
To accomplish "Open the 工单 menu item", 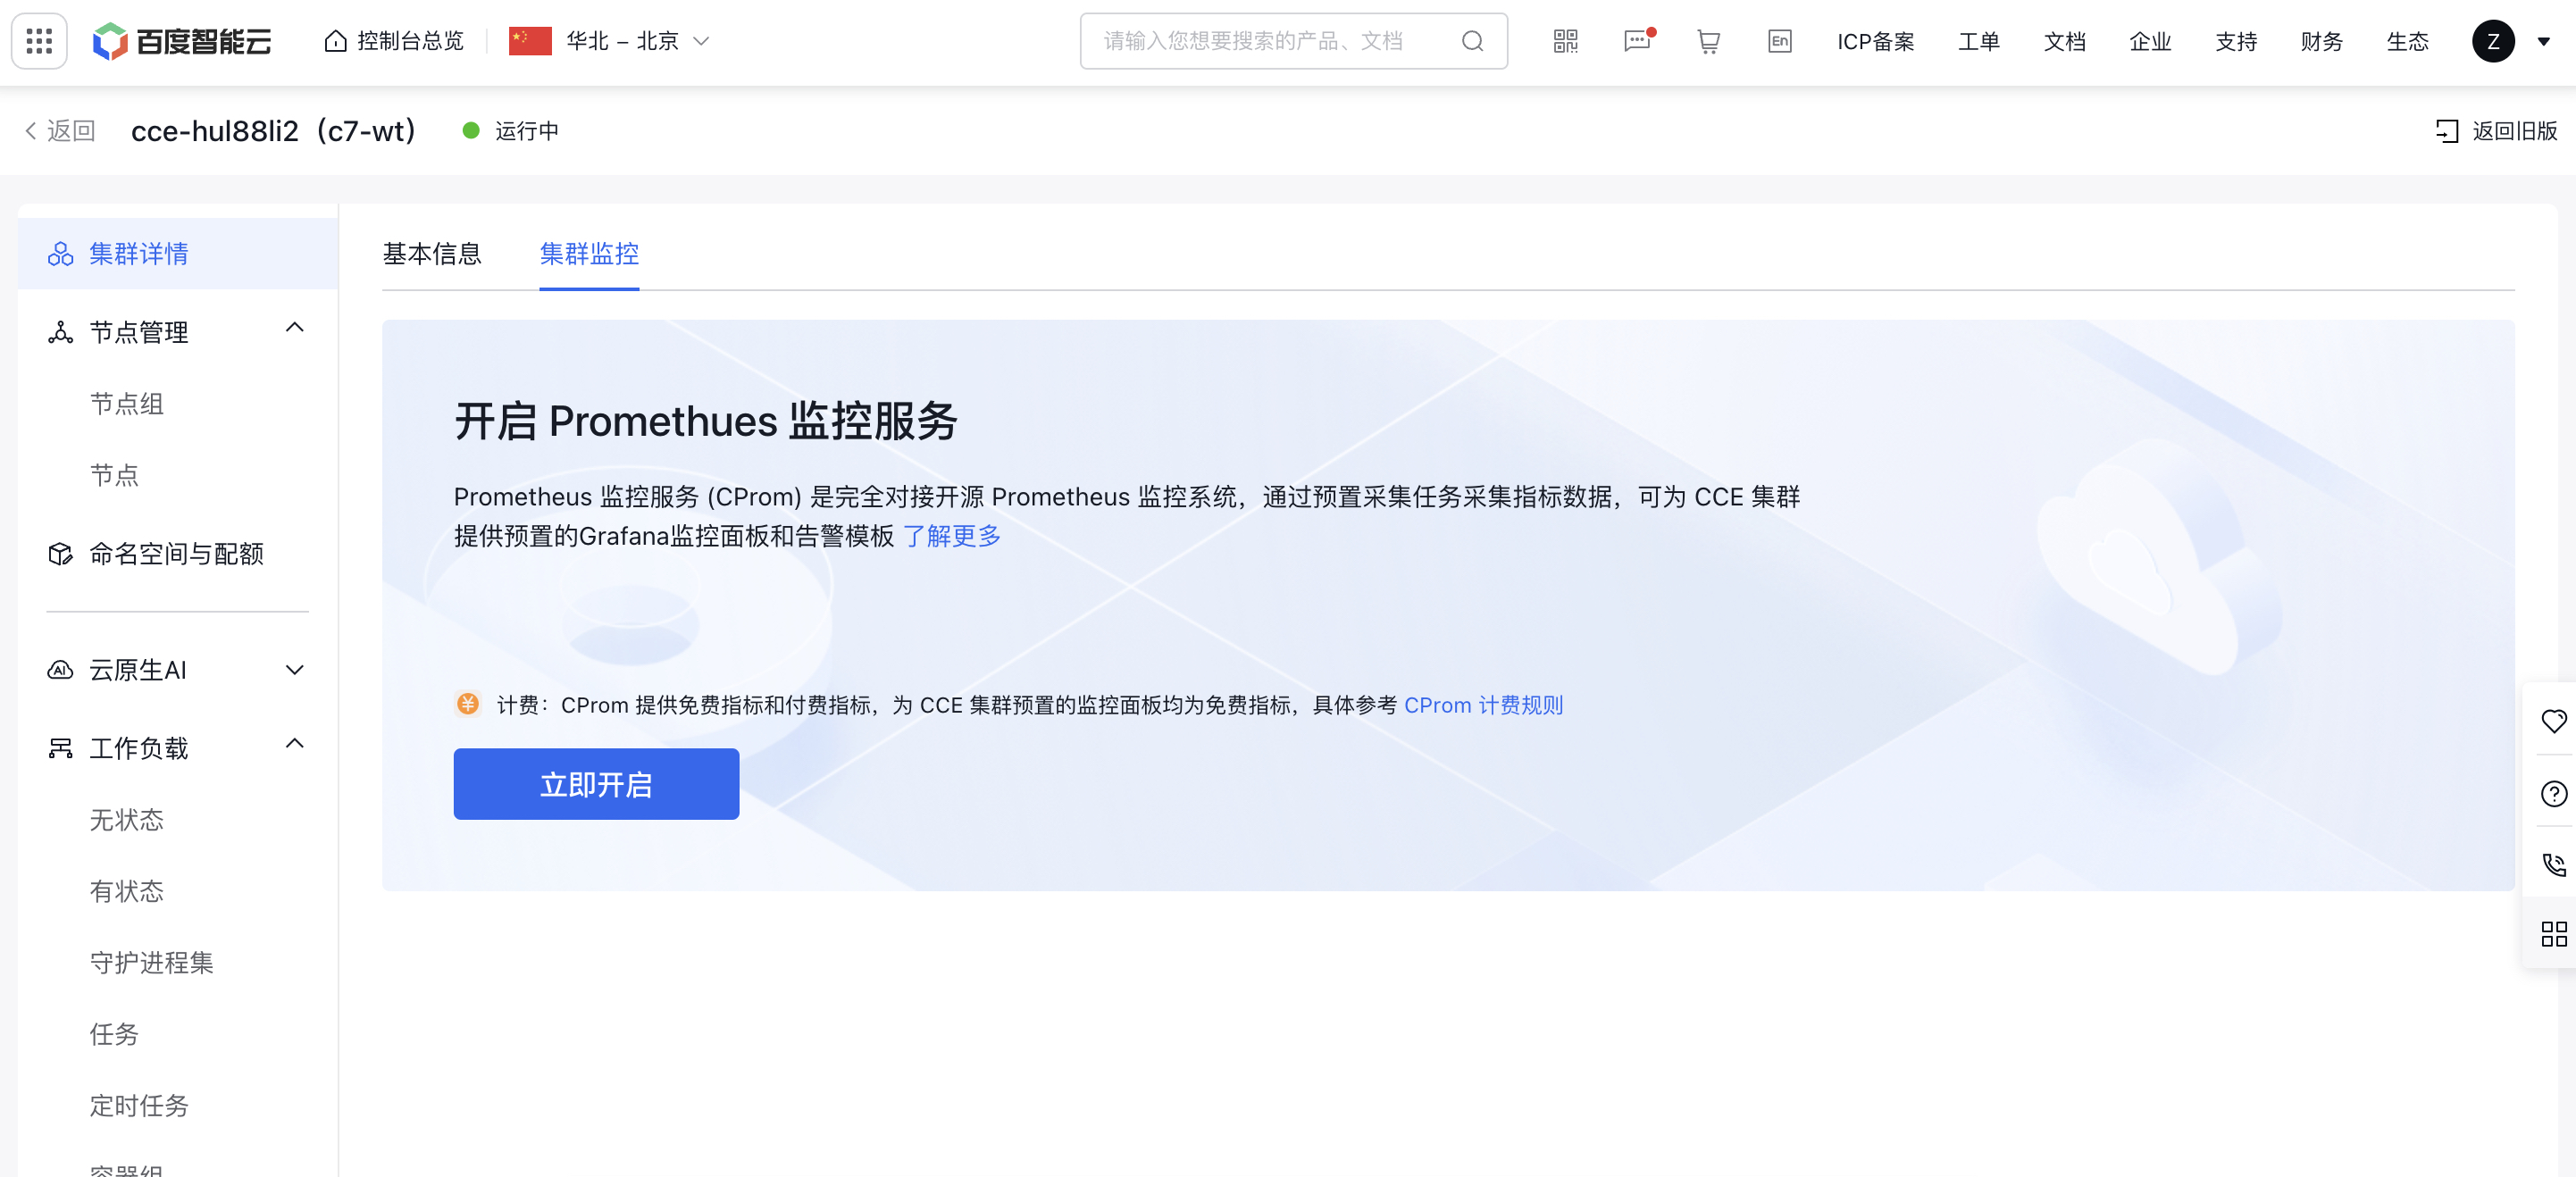I will pyautogui.click(x=1978, y=41).
